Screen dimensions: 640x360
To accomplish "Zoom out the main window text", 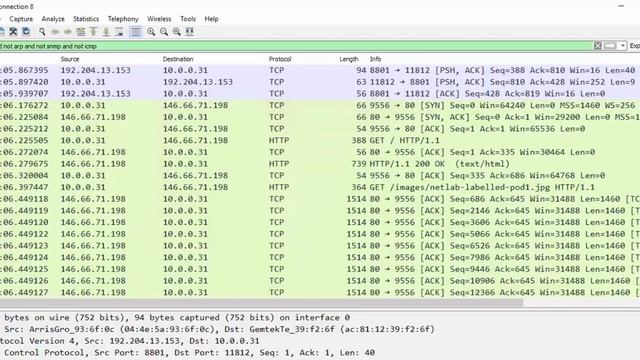I will coord(164,31).
